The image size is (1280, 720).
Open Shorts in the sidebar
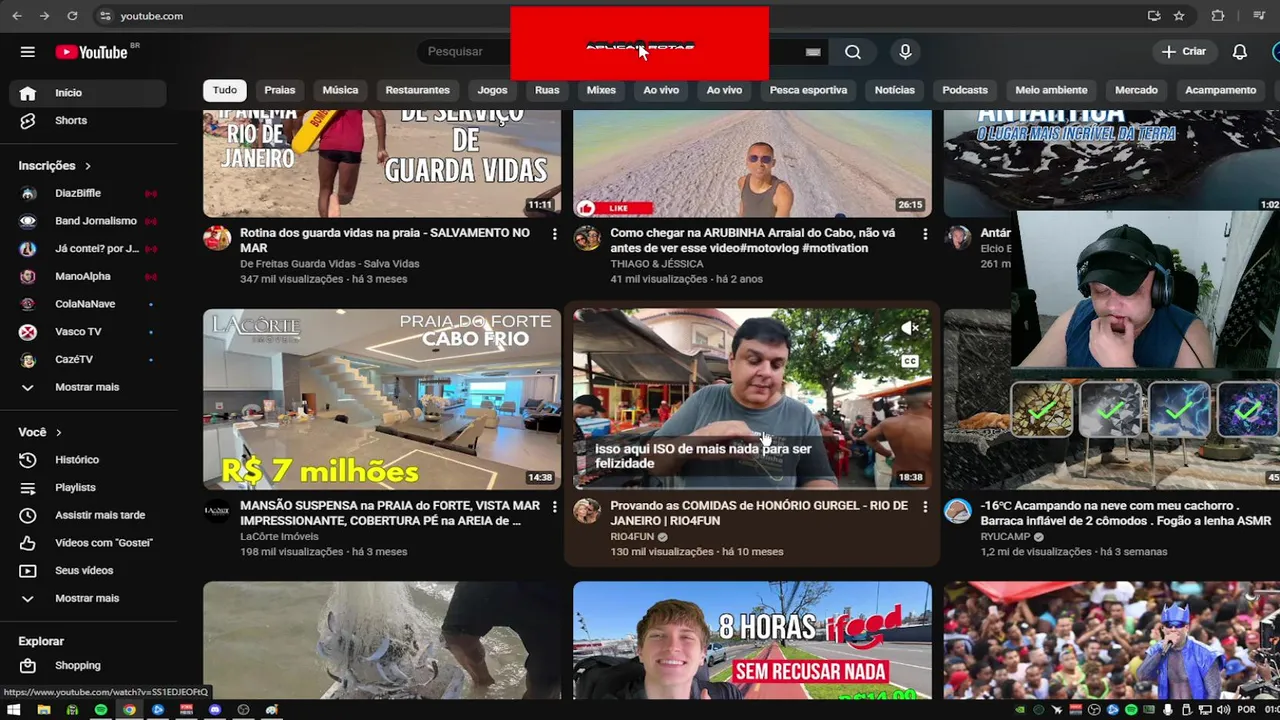click(x=88, y=120)
